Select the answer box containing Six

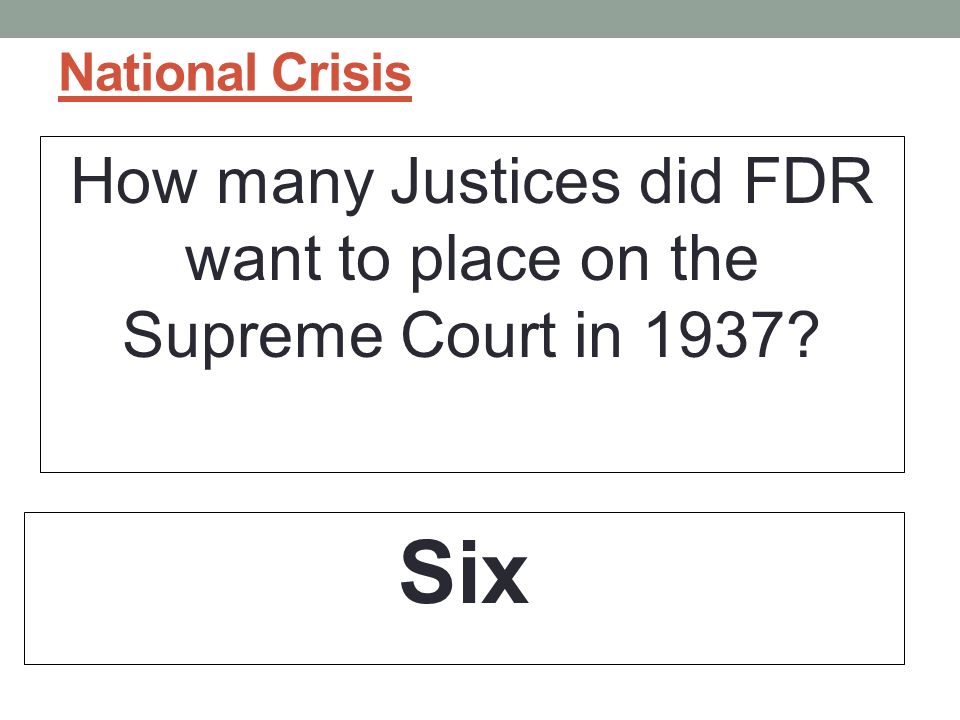(x=464, y=588)
